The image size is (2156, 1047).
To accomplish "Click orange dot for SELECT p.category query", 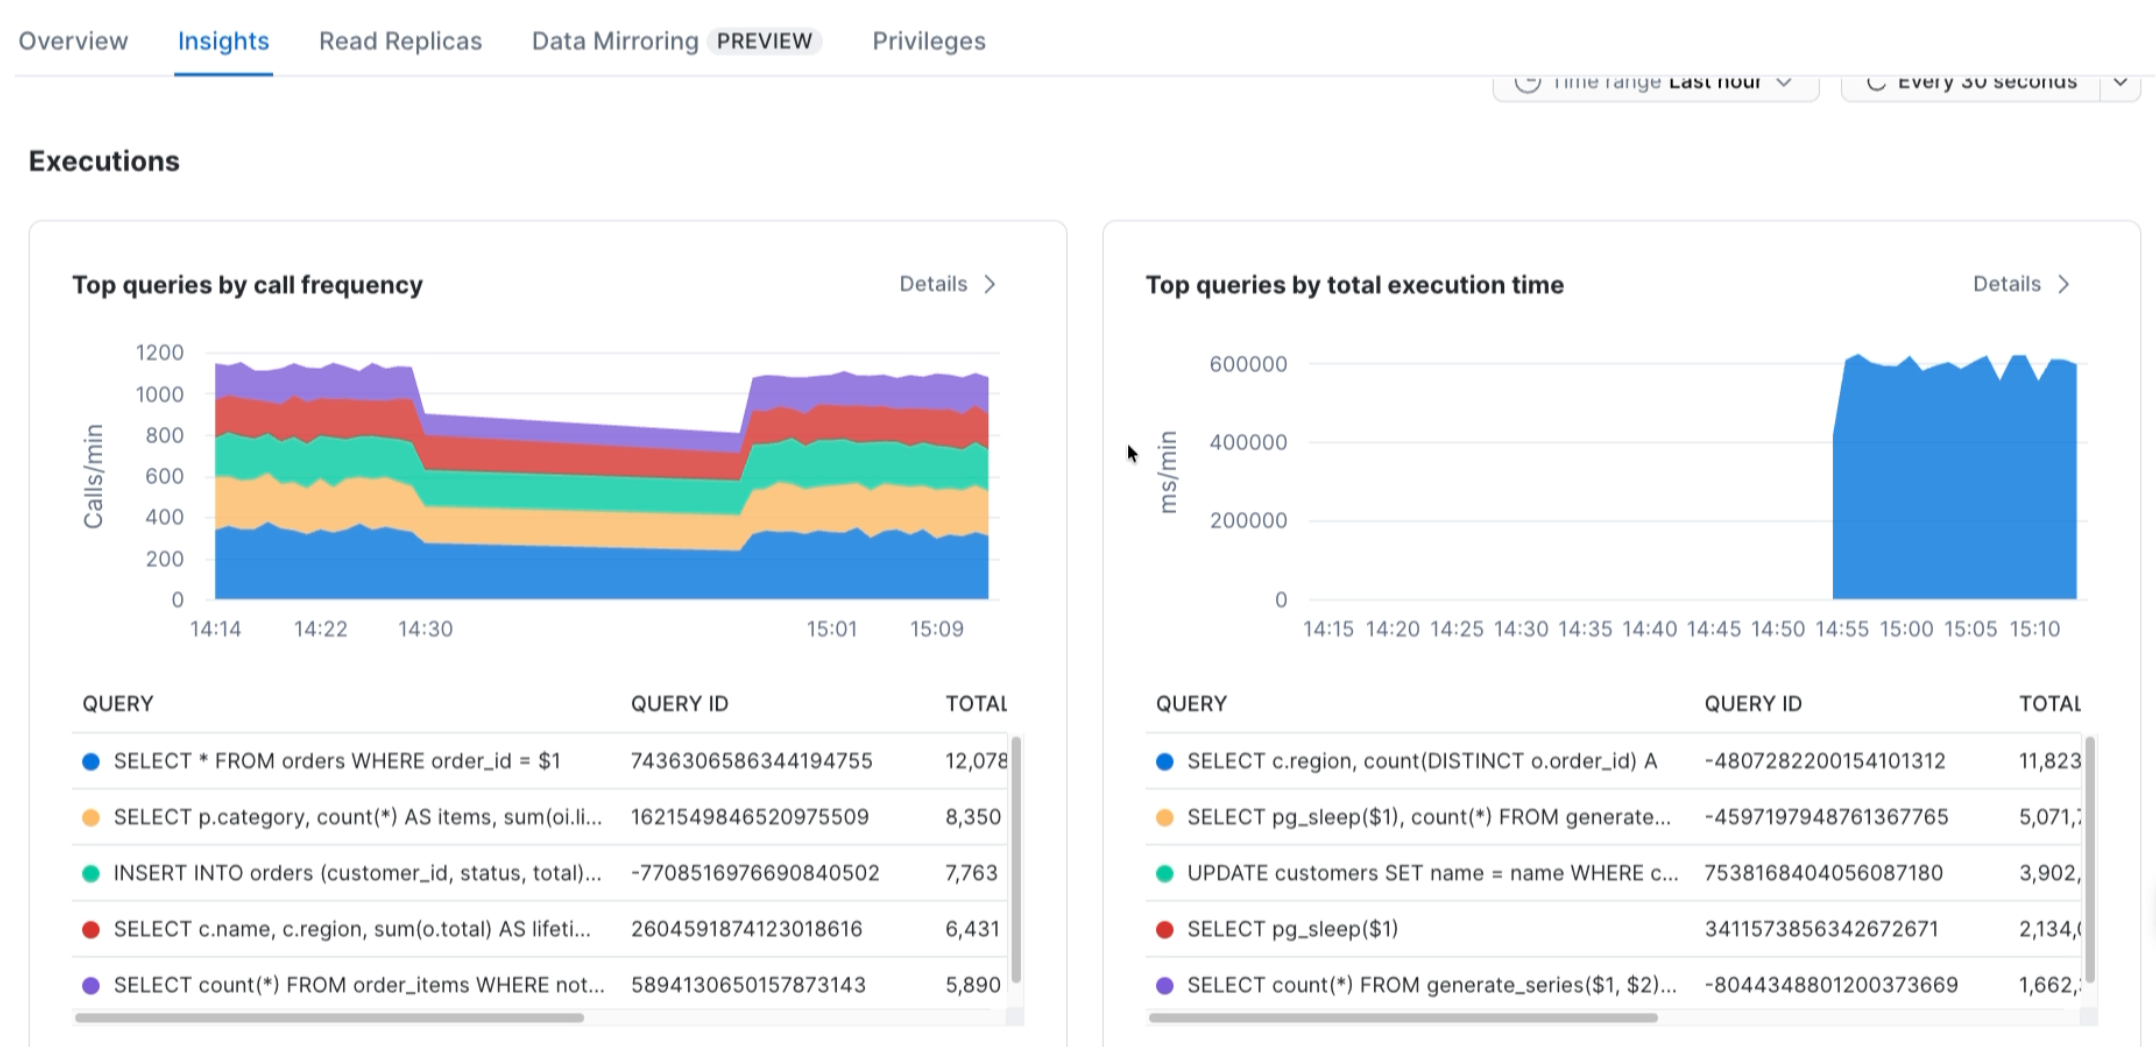I will (x=91, y=818).
